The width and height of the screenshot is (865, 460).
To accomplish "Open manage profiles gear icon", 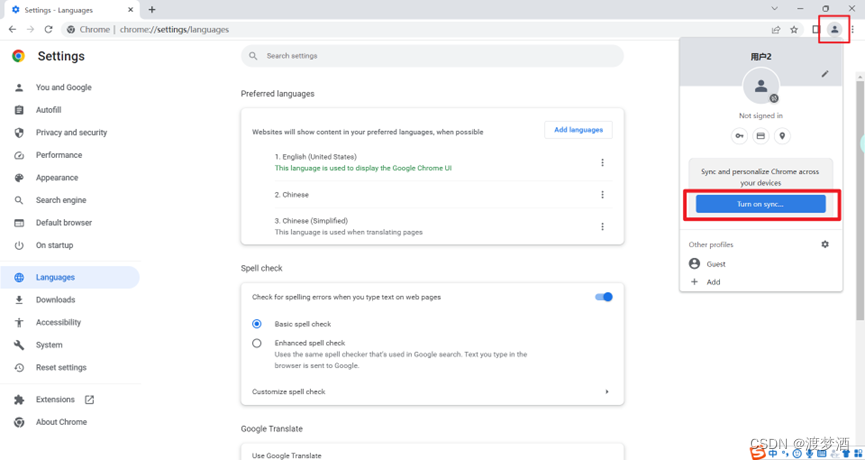I will 825,244.
